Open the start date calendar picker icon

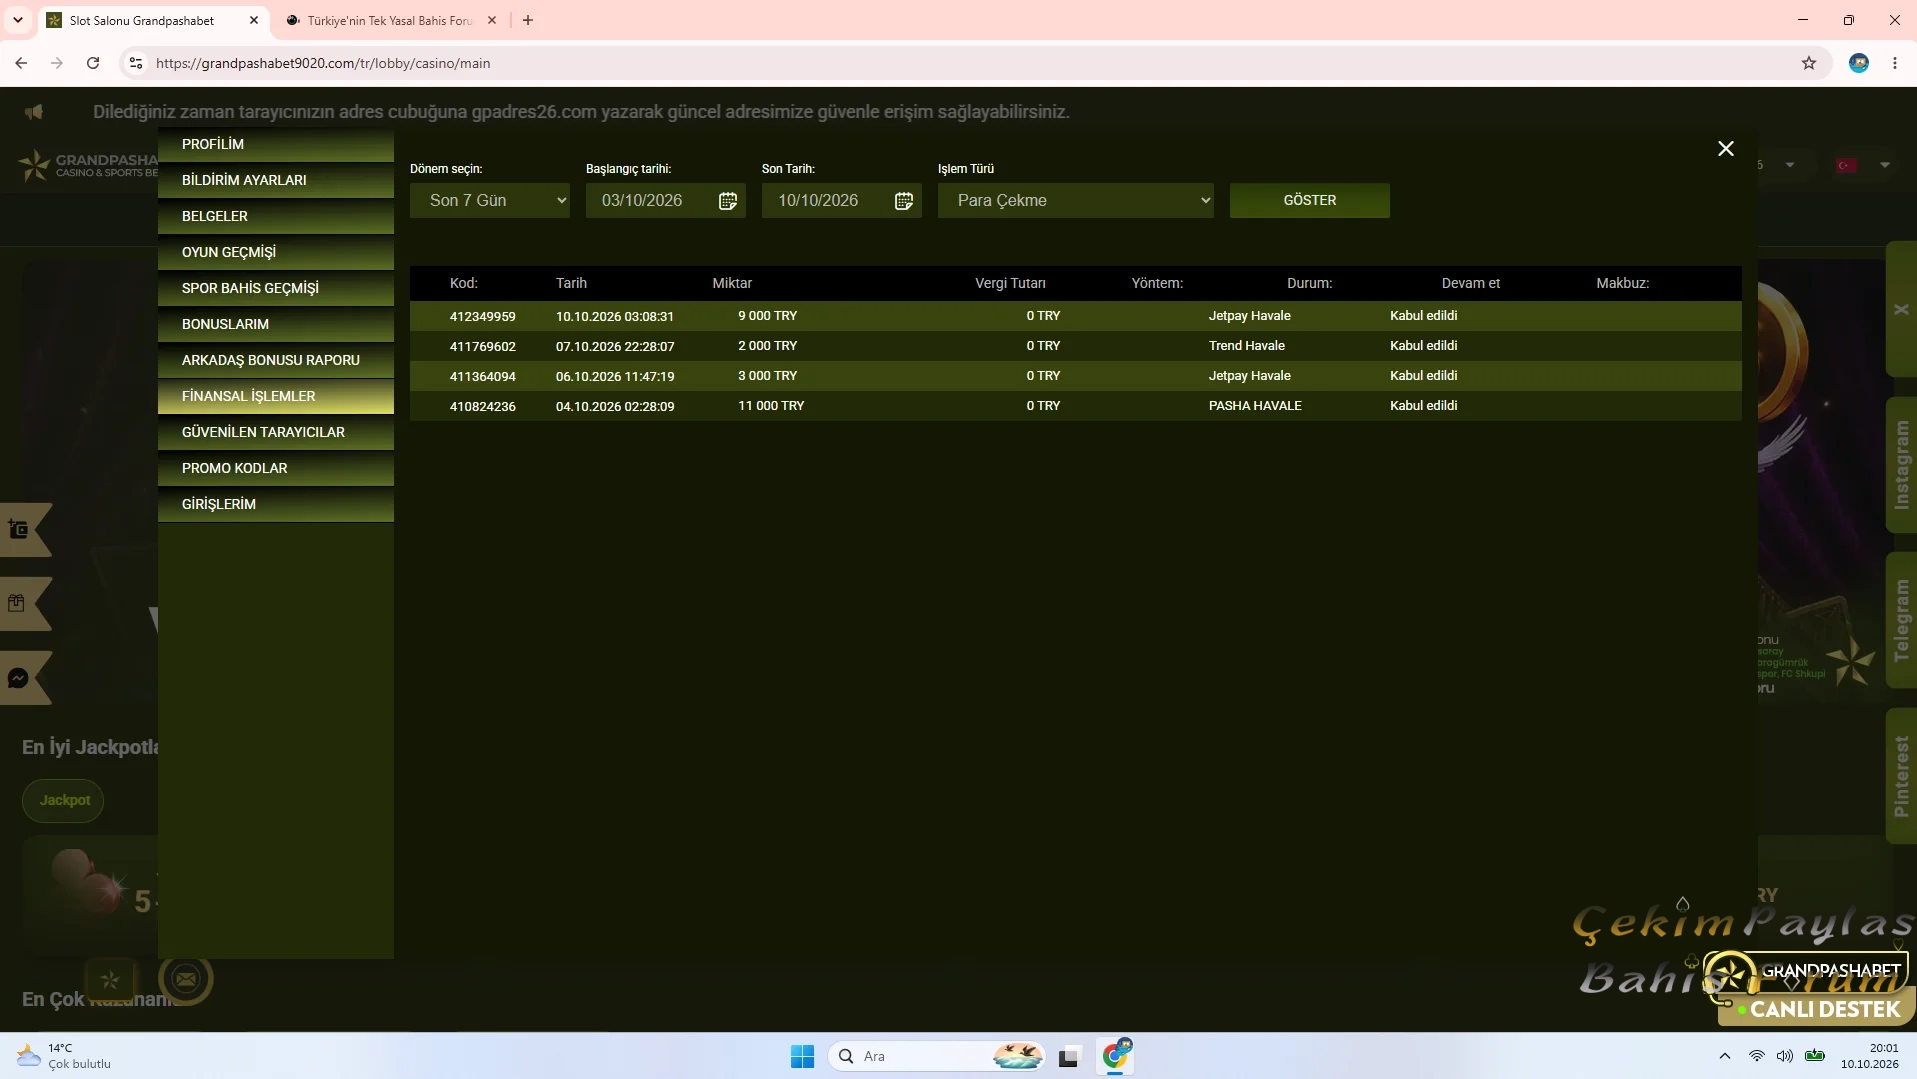[x=728, y=201]
